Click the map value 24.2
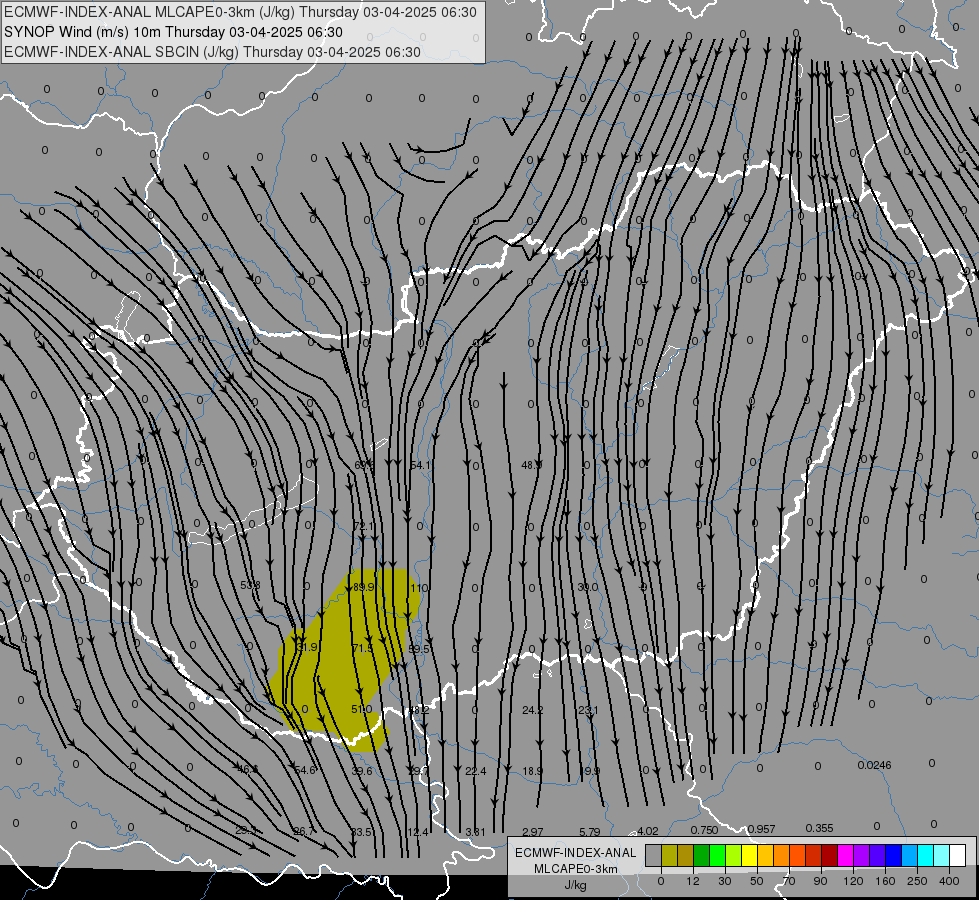 tap(533, 710)
